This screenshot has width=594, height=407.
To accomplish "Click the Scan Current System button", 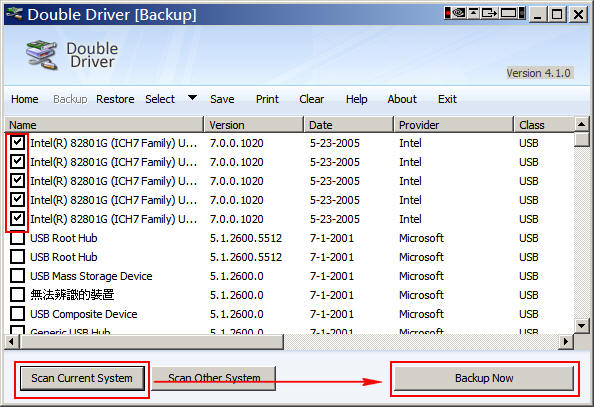I will point(82,378).
